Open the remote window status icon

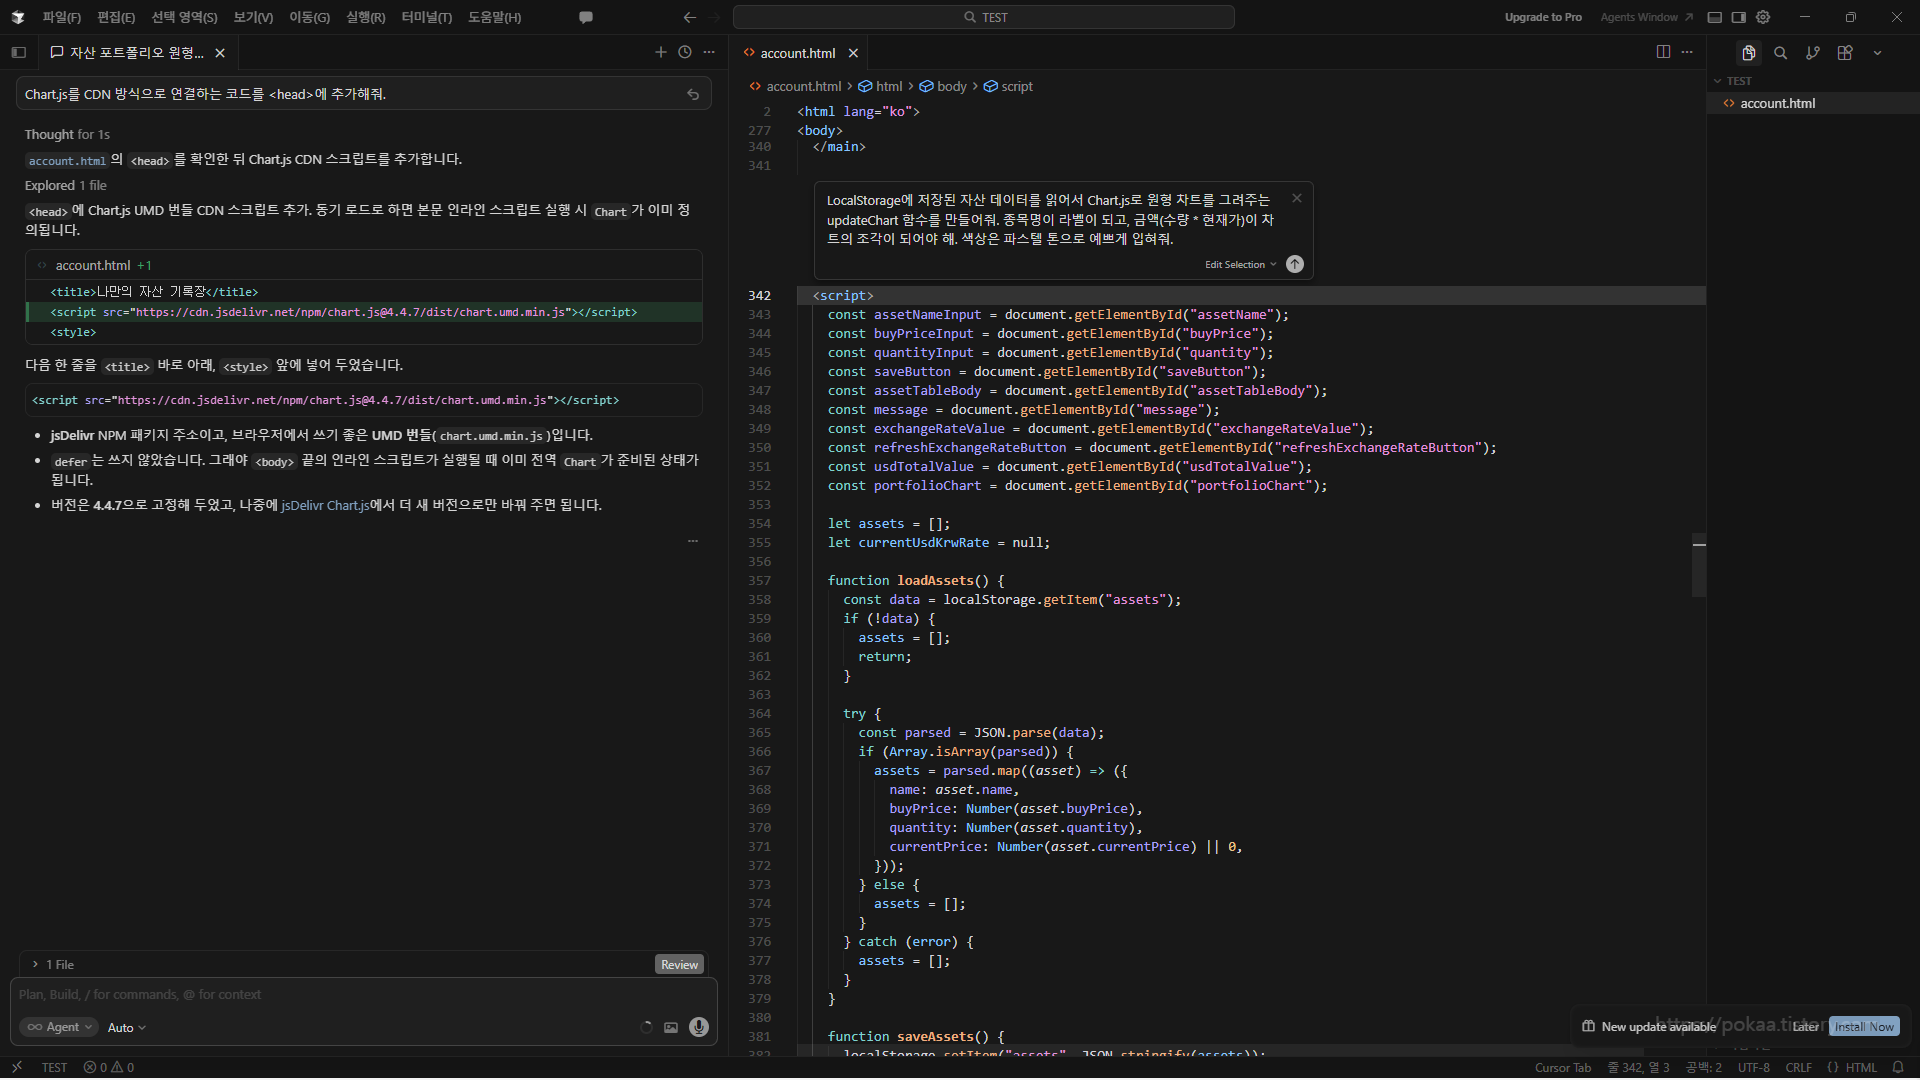click(x=17, y=1067)
